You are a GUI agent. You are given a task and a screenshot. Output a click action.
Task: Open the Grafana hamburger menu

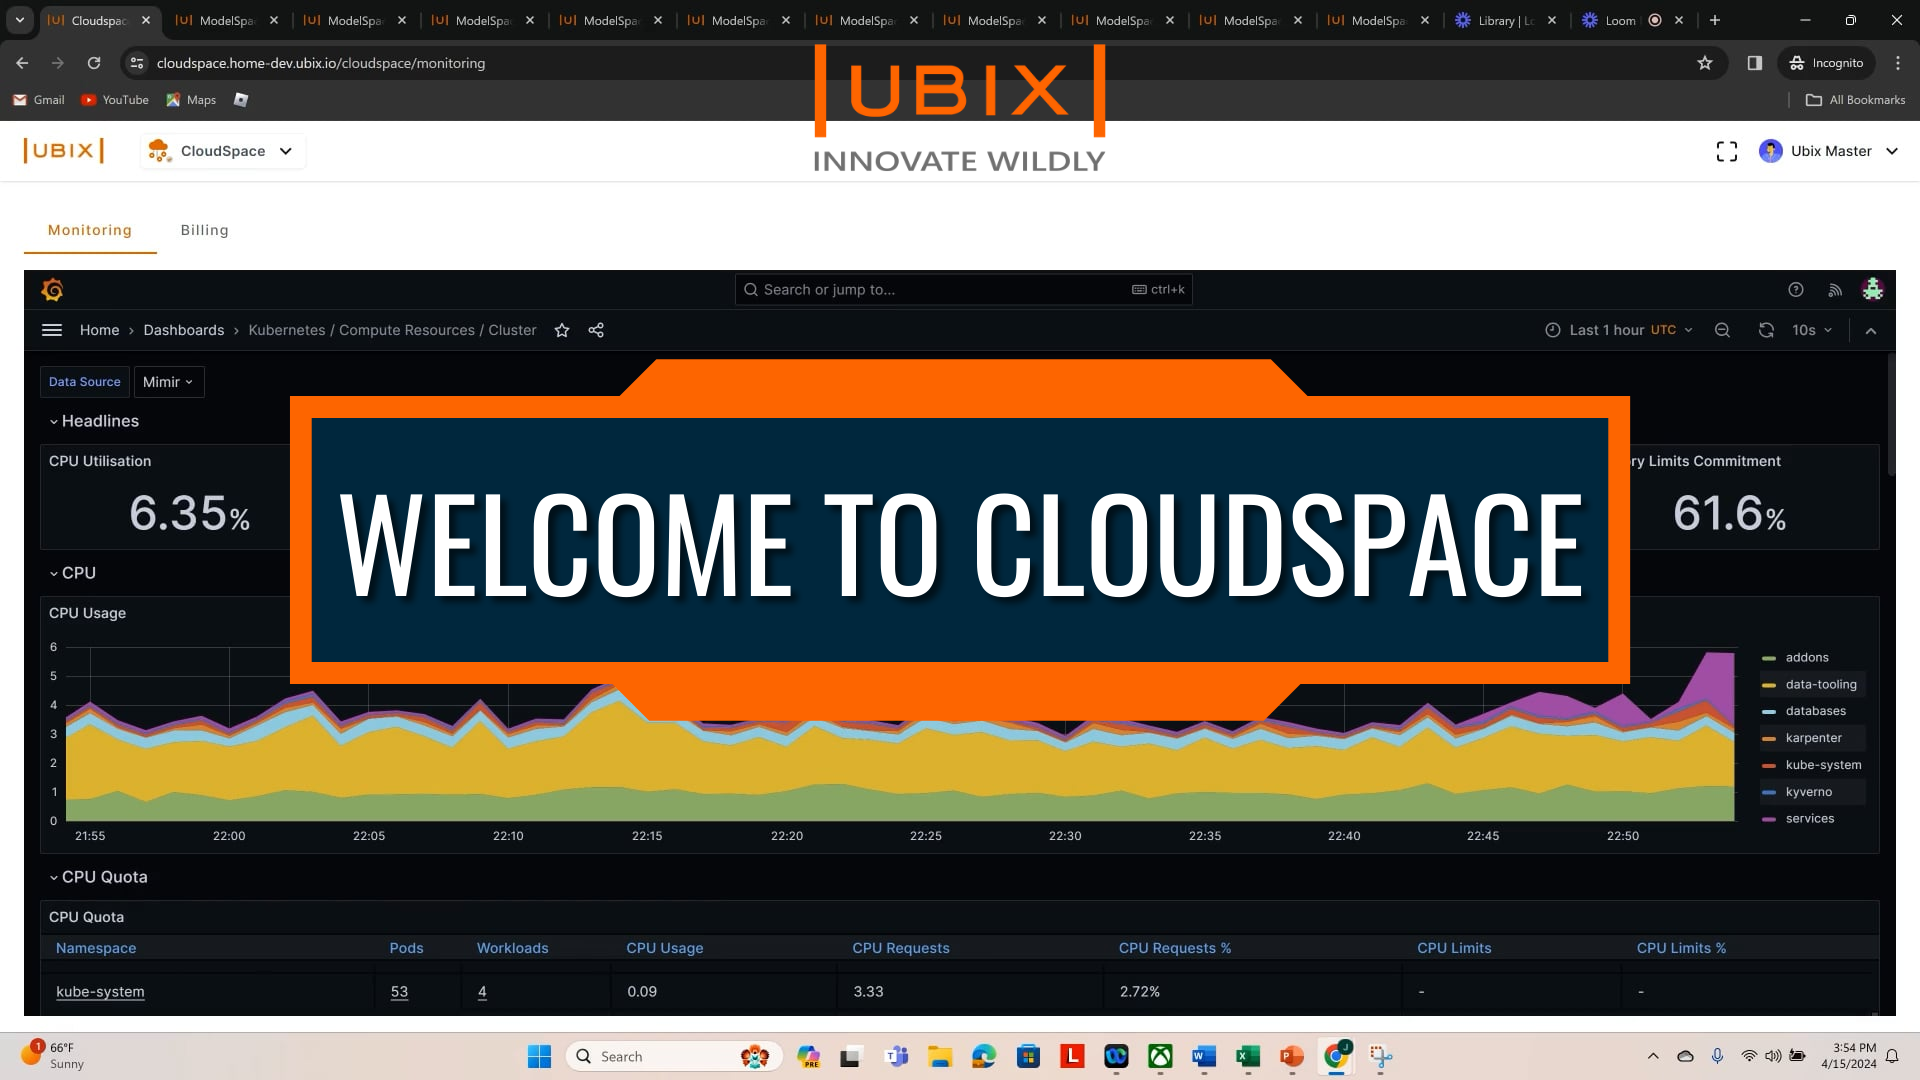click(x=52, y=330)
